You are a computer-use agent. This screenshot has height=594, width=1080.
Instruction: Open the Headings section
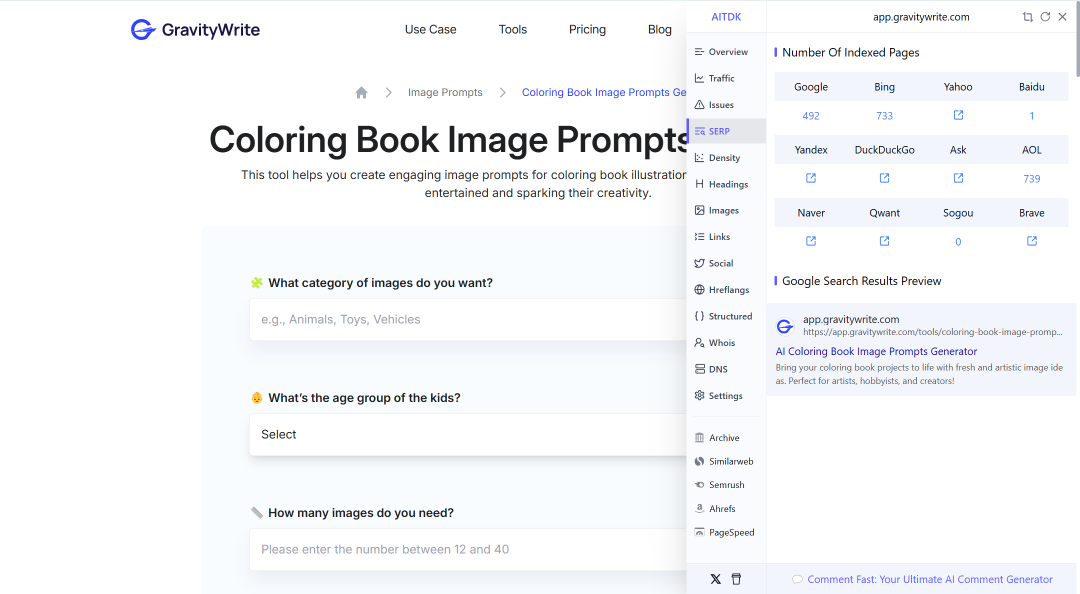[727, 184]
